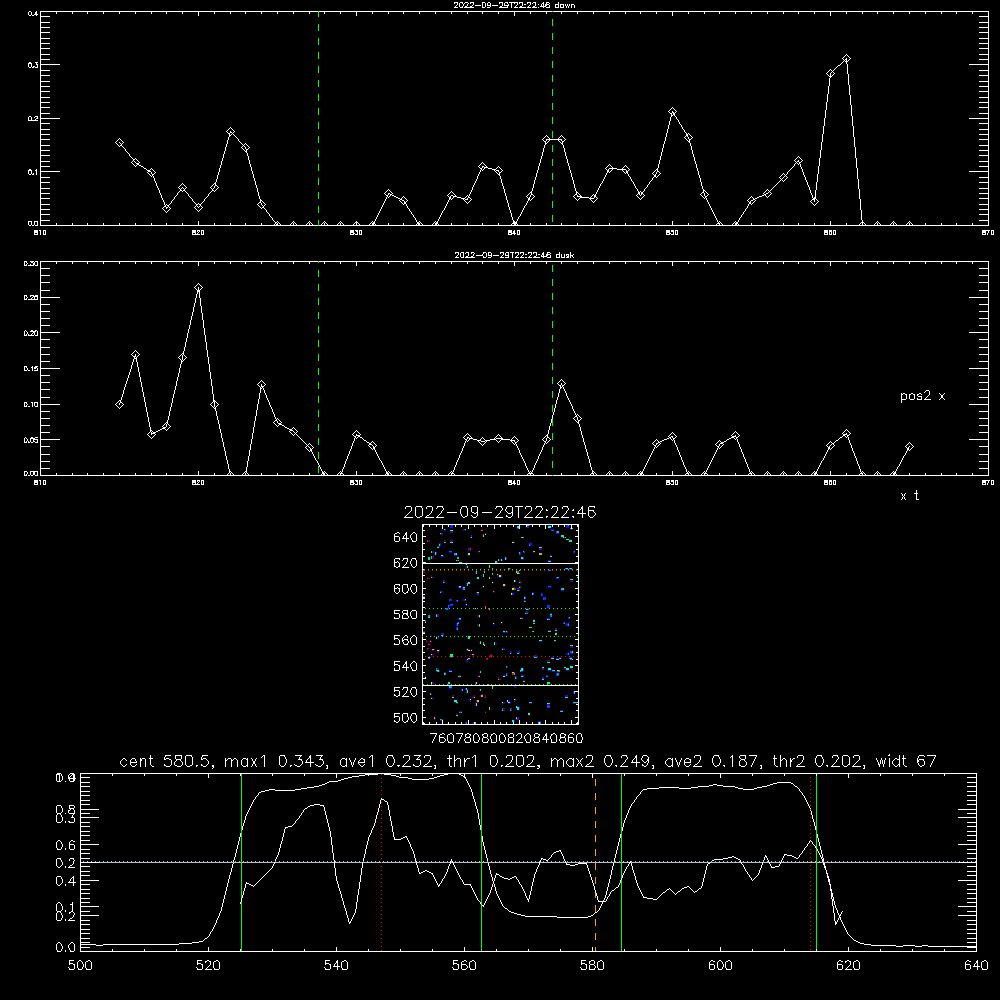Click the red dotted horizontal line in the center image
Viewport: 1000px width, 1000px height.
(x=500, y=656)
